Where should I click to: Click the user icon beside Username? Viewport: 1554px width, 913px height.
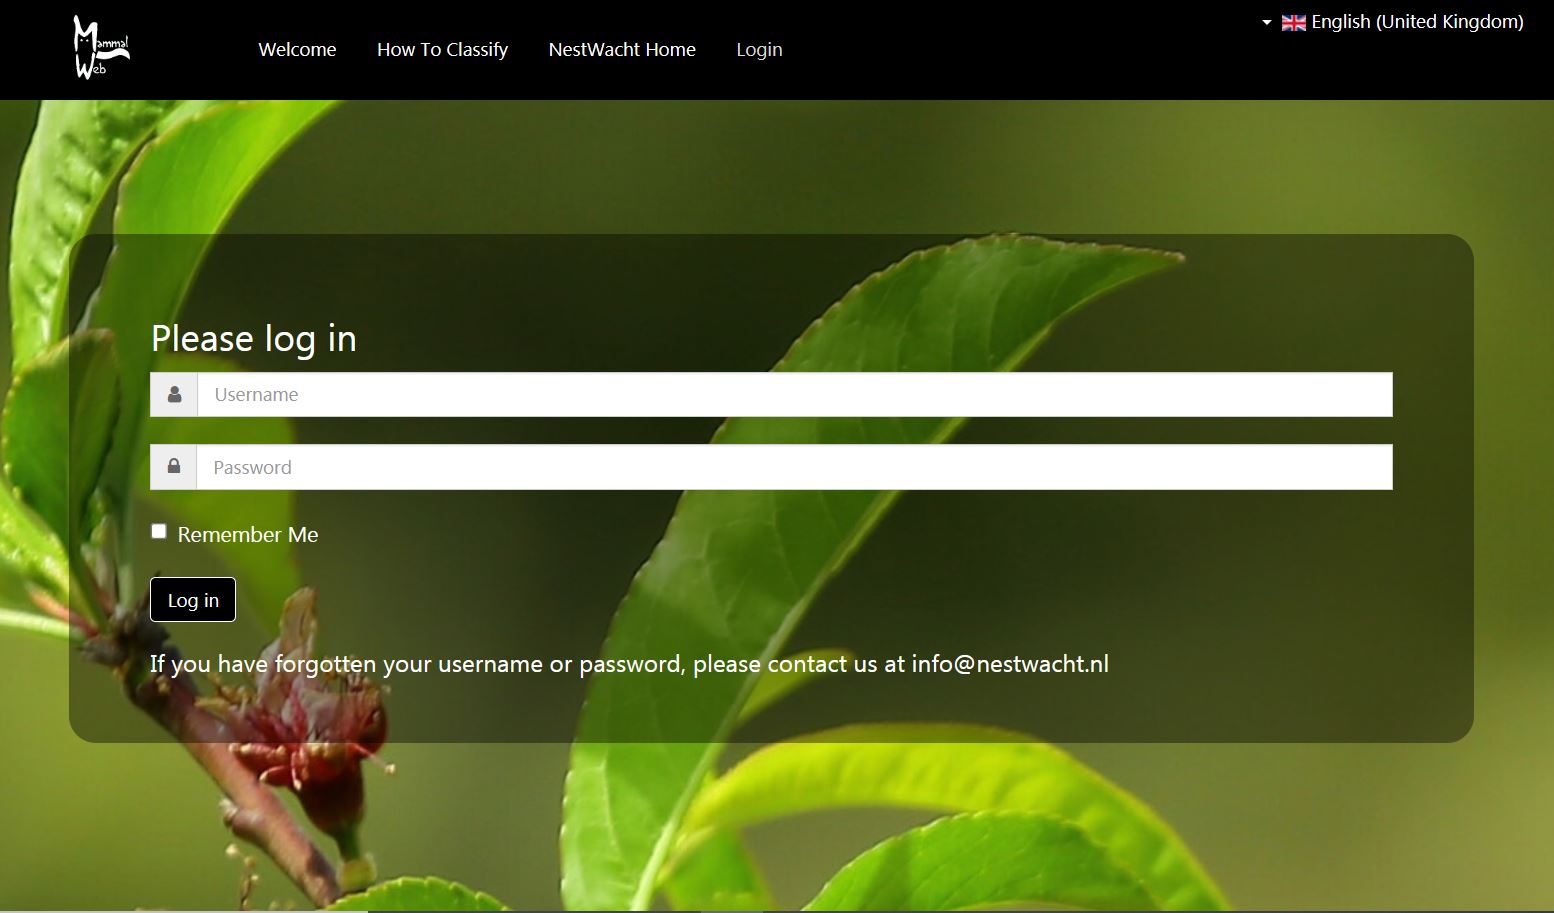click(x=174, y=395)
